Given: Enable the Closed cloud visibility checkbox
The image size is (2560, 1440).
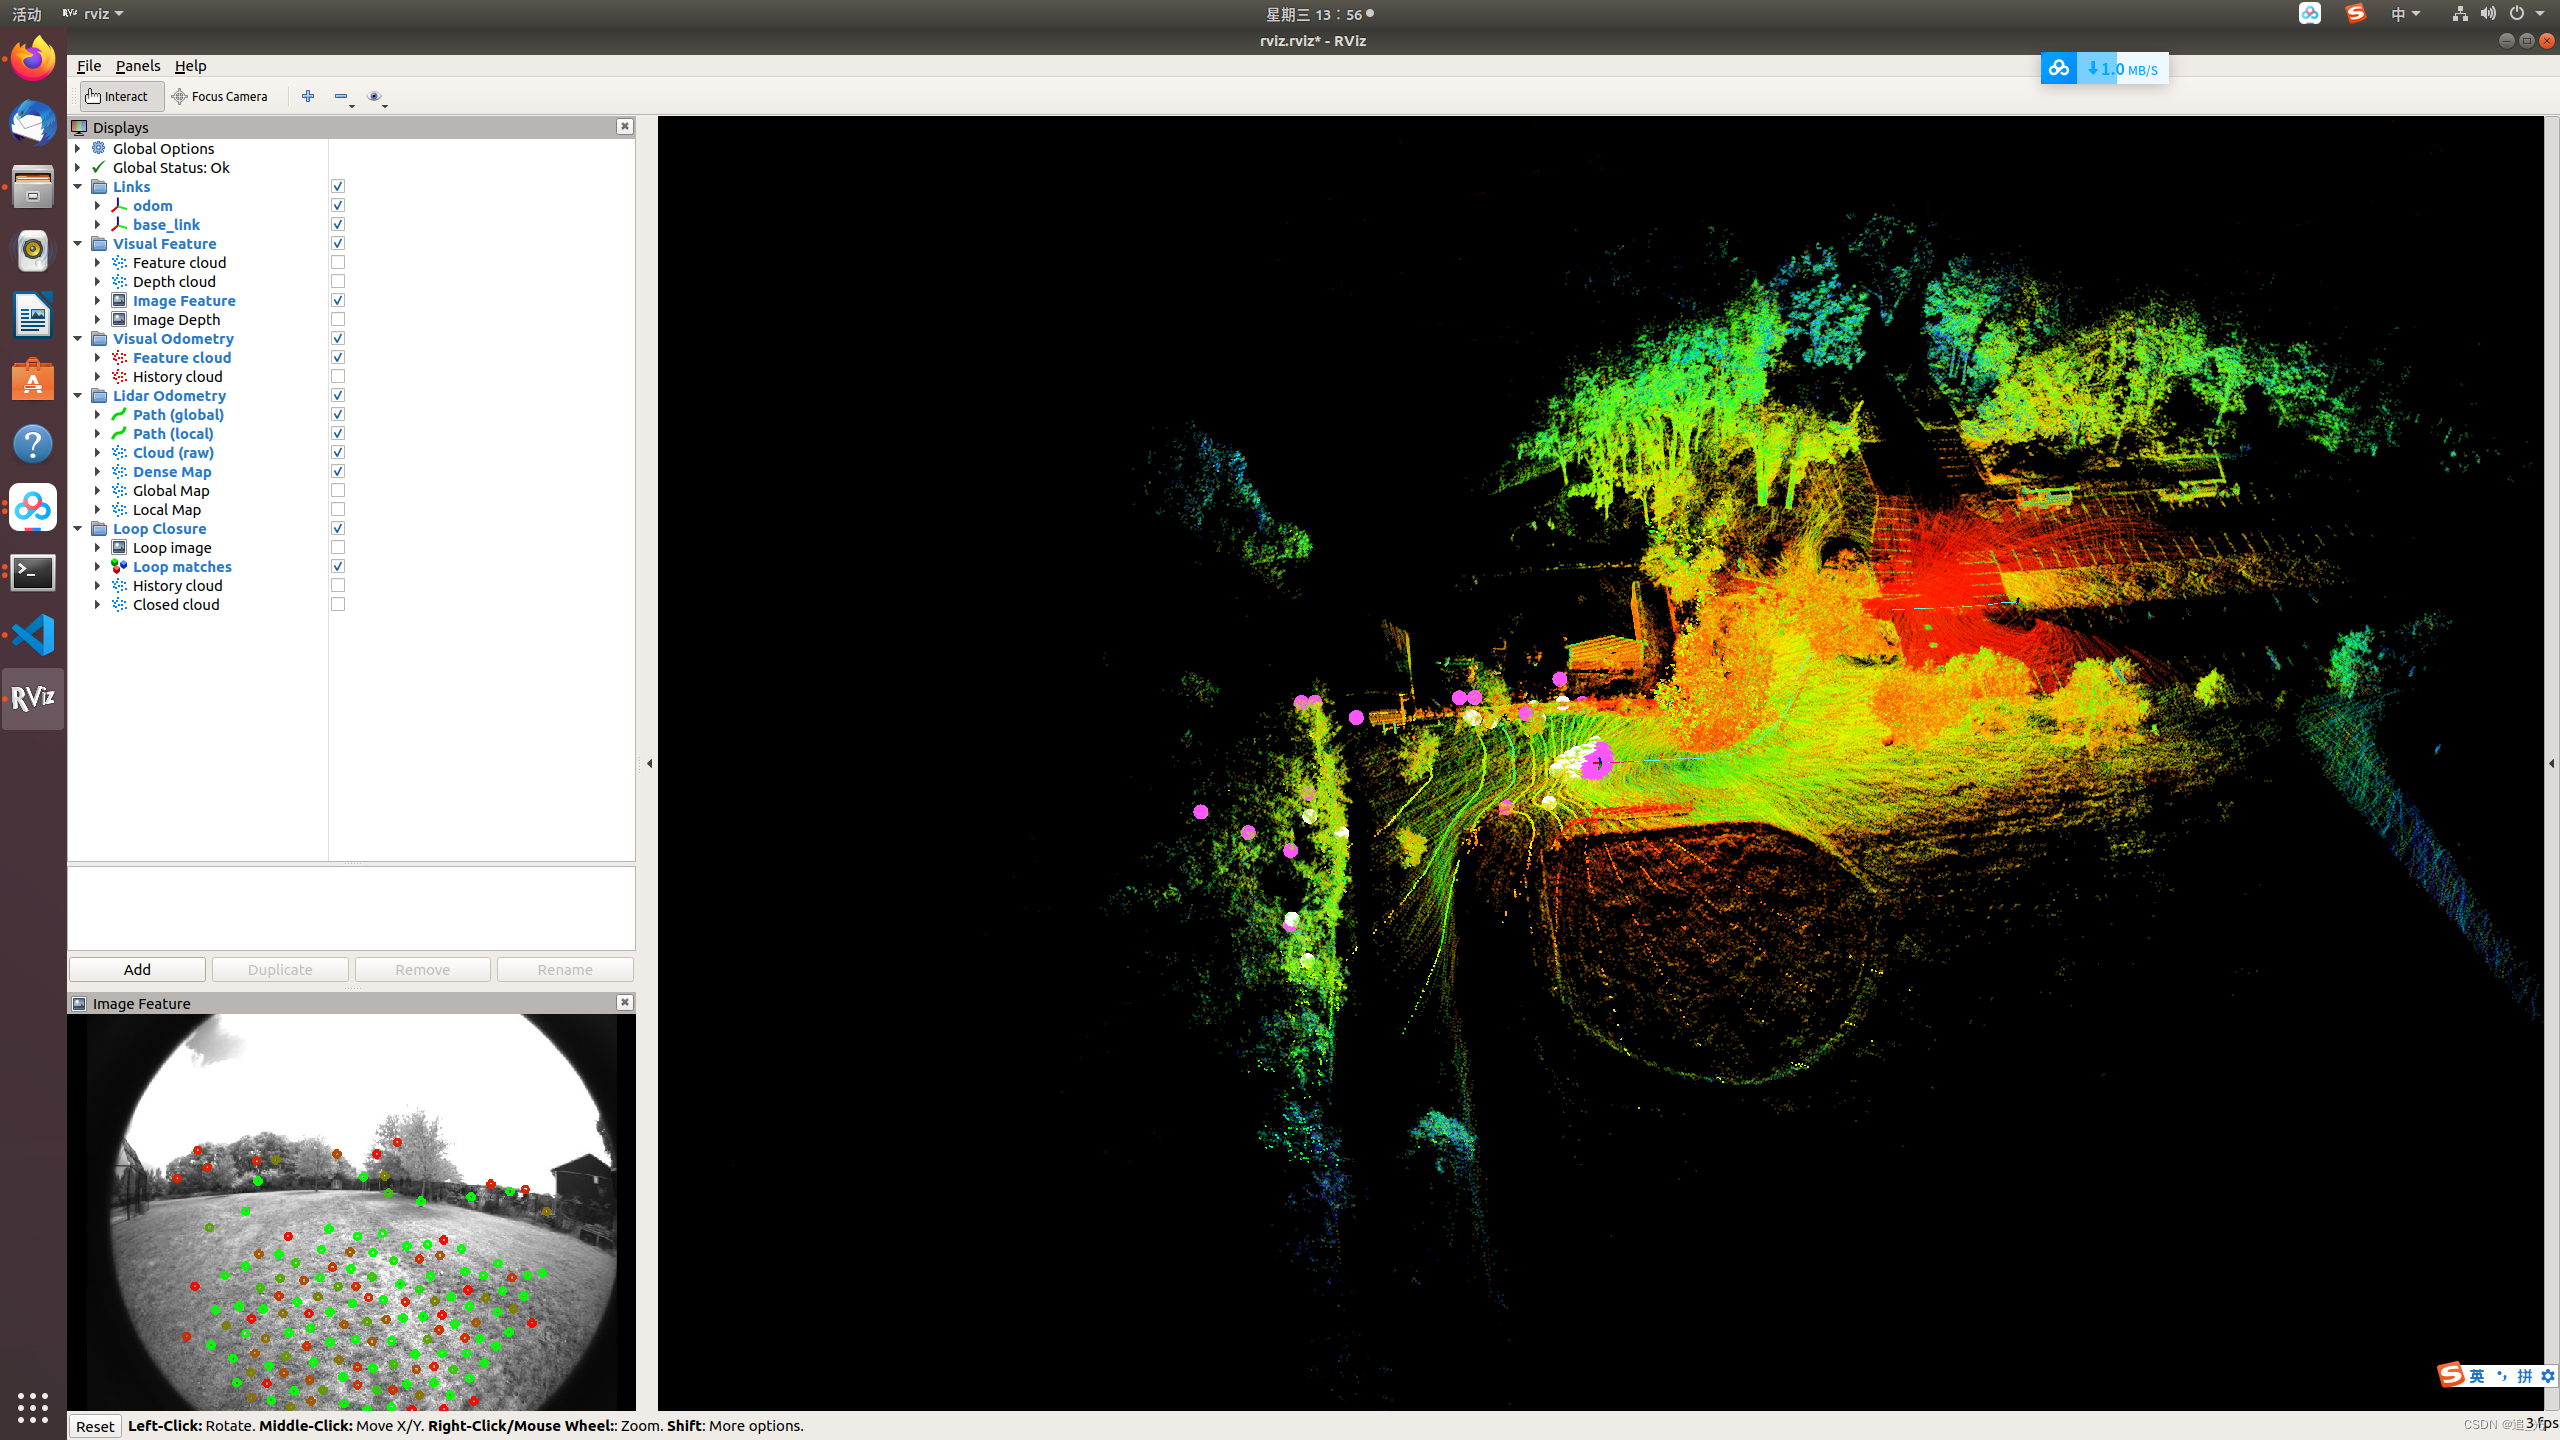Looking at the screenshot, I should point(336,603).
